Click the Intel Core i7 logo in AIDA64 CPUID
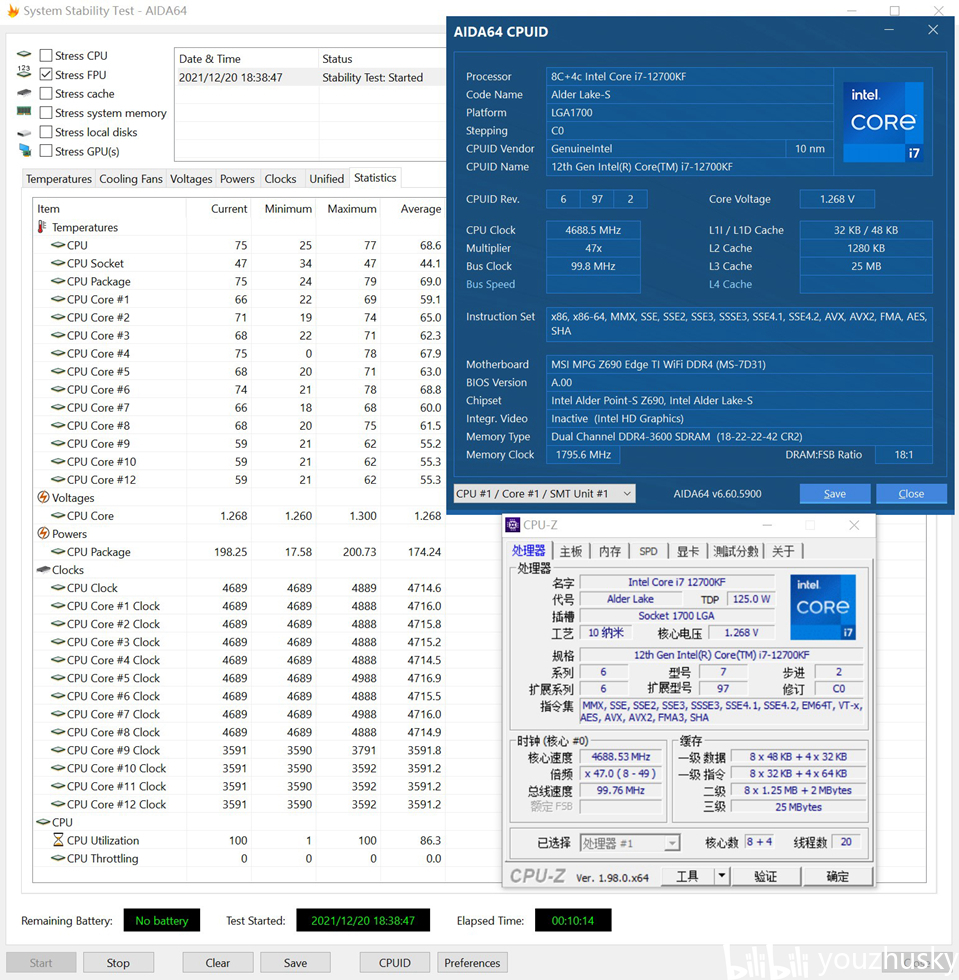The height and width of the screenshot is (980, 959). pos(883,121)
